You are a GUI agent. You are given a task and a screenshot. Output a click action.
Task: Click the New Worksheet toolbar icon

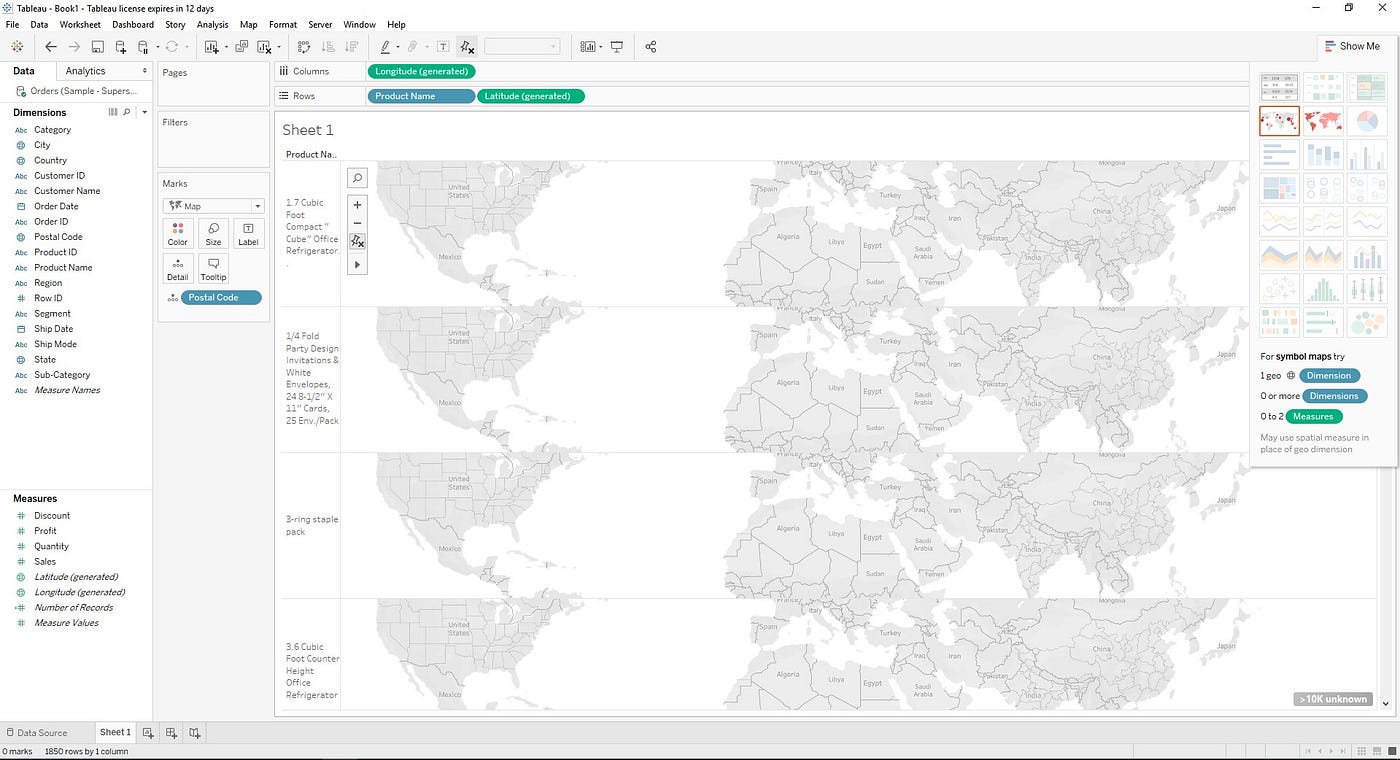[211, 46]
